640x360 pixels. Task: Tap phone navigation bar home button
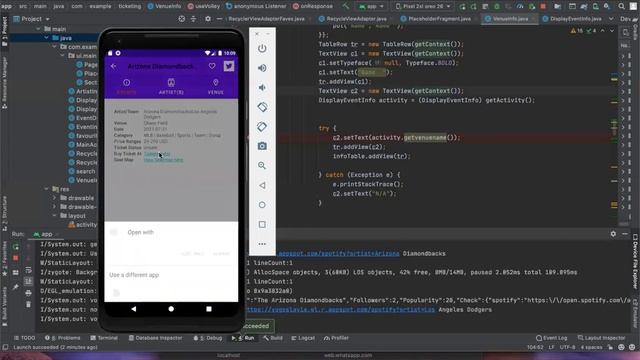tap(171, 309)
